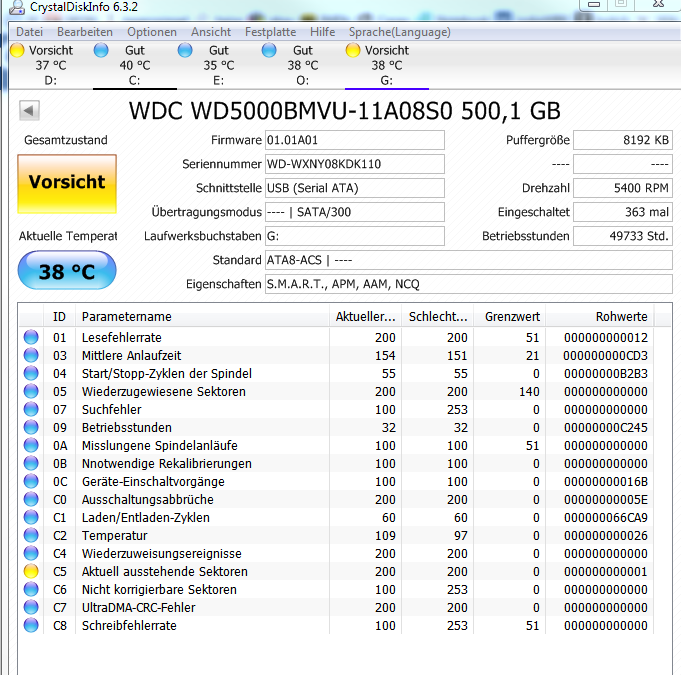
Task: Minimize the CrystalDiskInfo window
Action: point(593,4)
